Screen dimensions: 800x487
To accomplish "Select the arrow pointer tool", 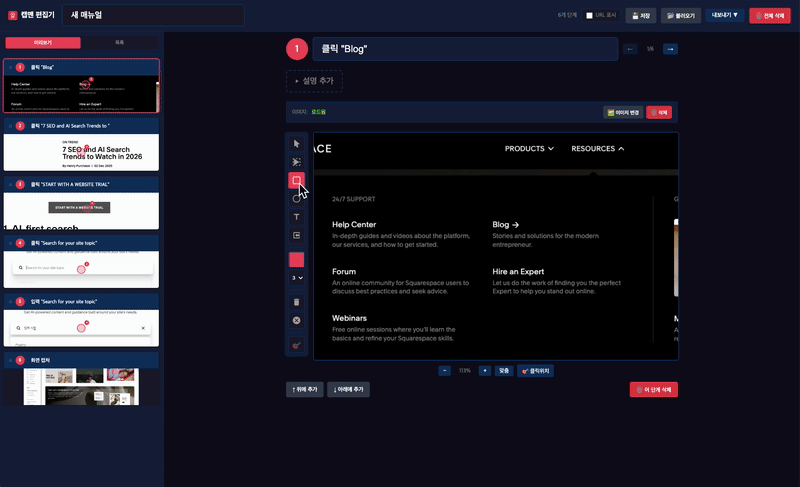I will click(x=296, y=144).
